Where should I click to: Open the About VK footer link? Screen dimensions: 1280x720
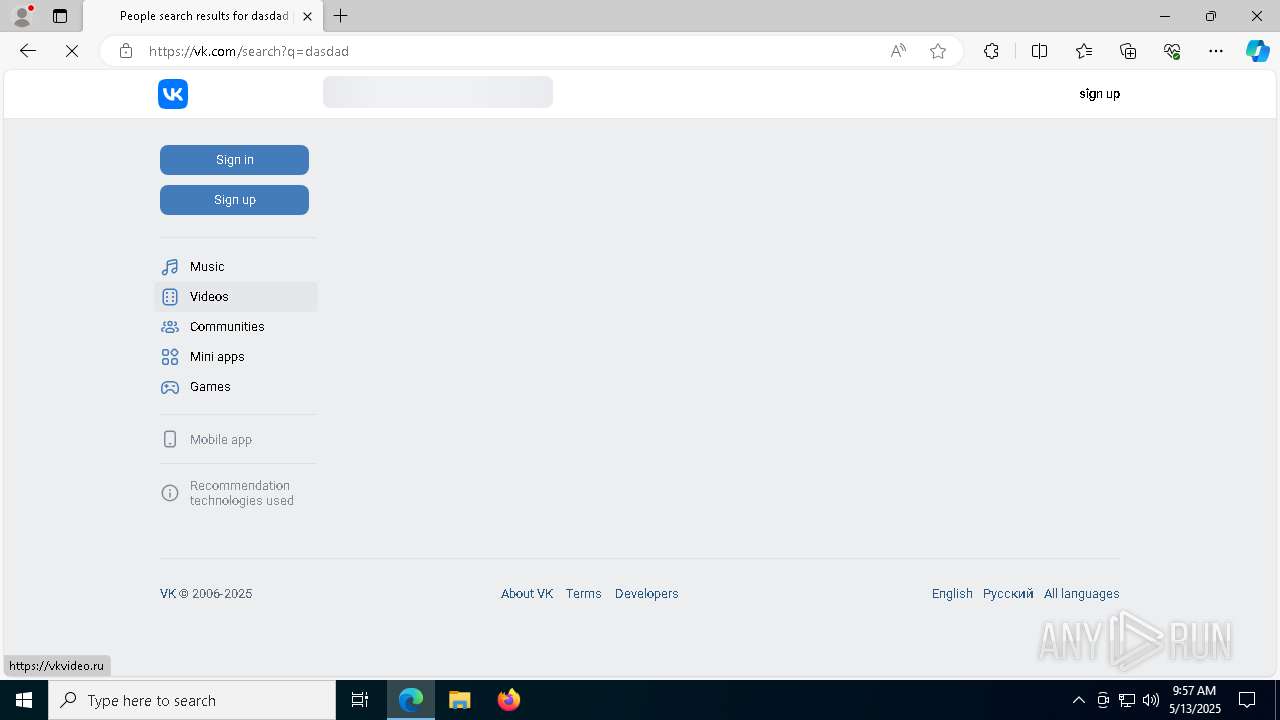(x=527, y=594)
